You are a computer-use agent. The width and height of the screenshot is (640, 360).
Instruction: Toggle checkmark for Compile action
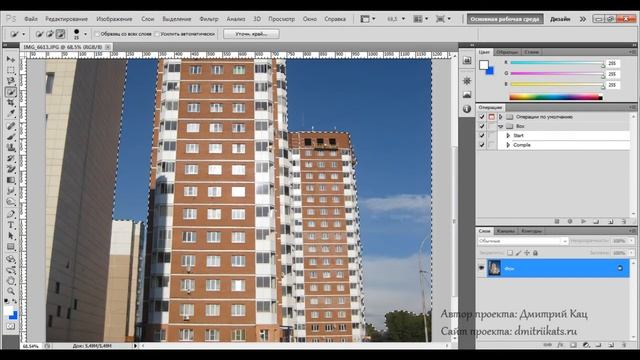pyautogui.click(x=482, y=145)
